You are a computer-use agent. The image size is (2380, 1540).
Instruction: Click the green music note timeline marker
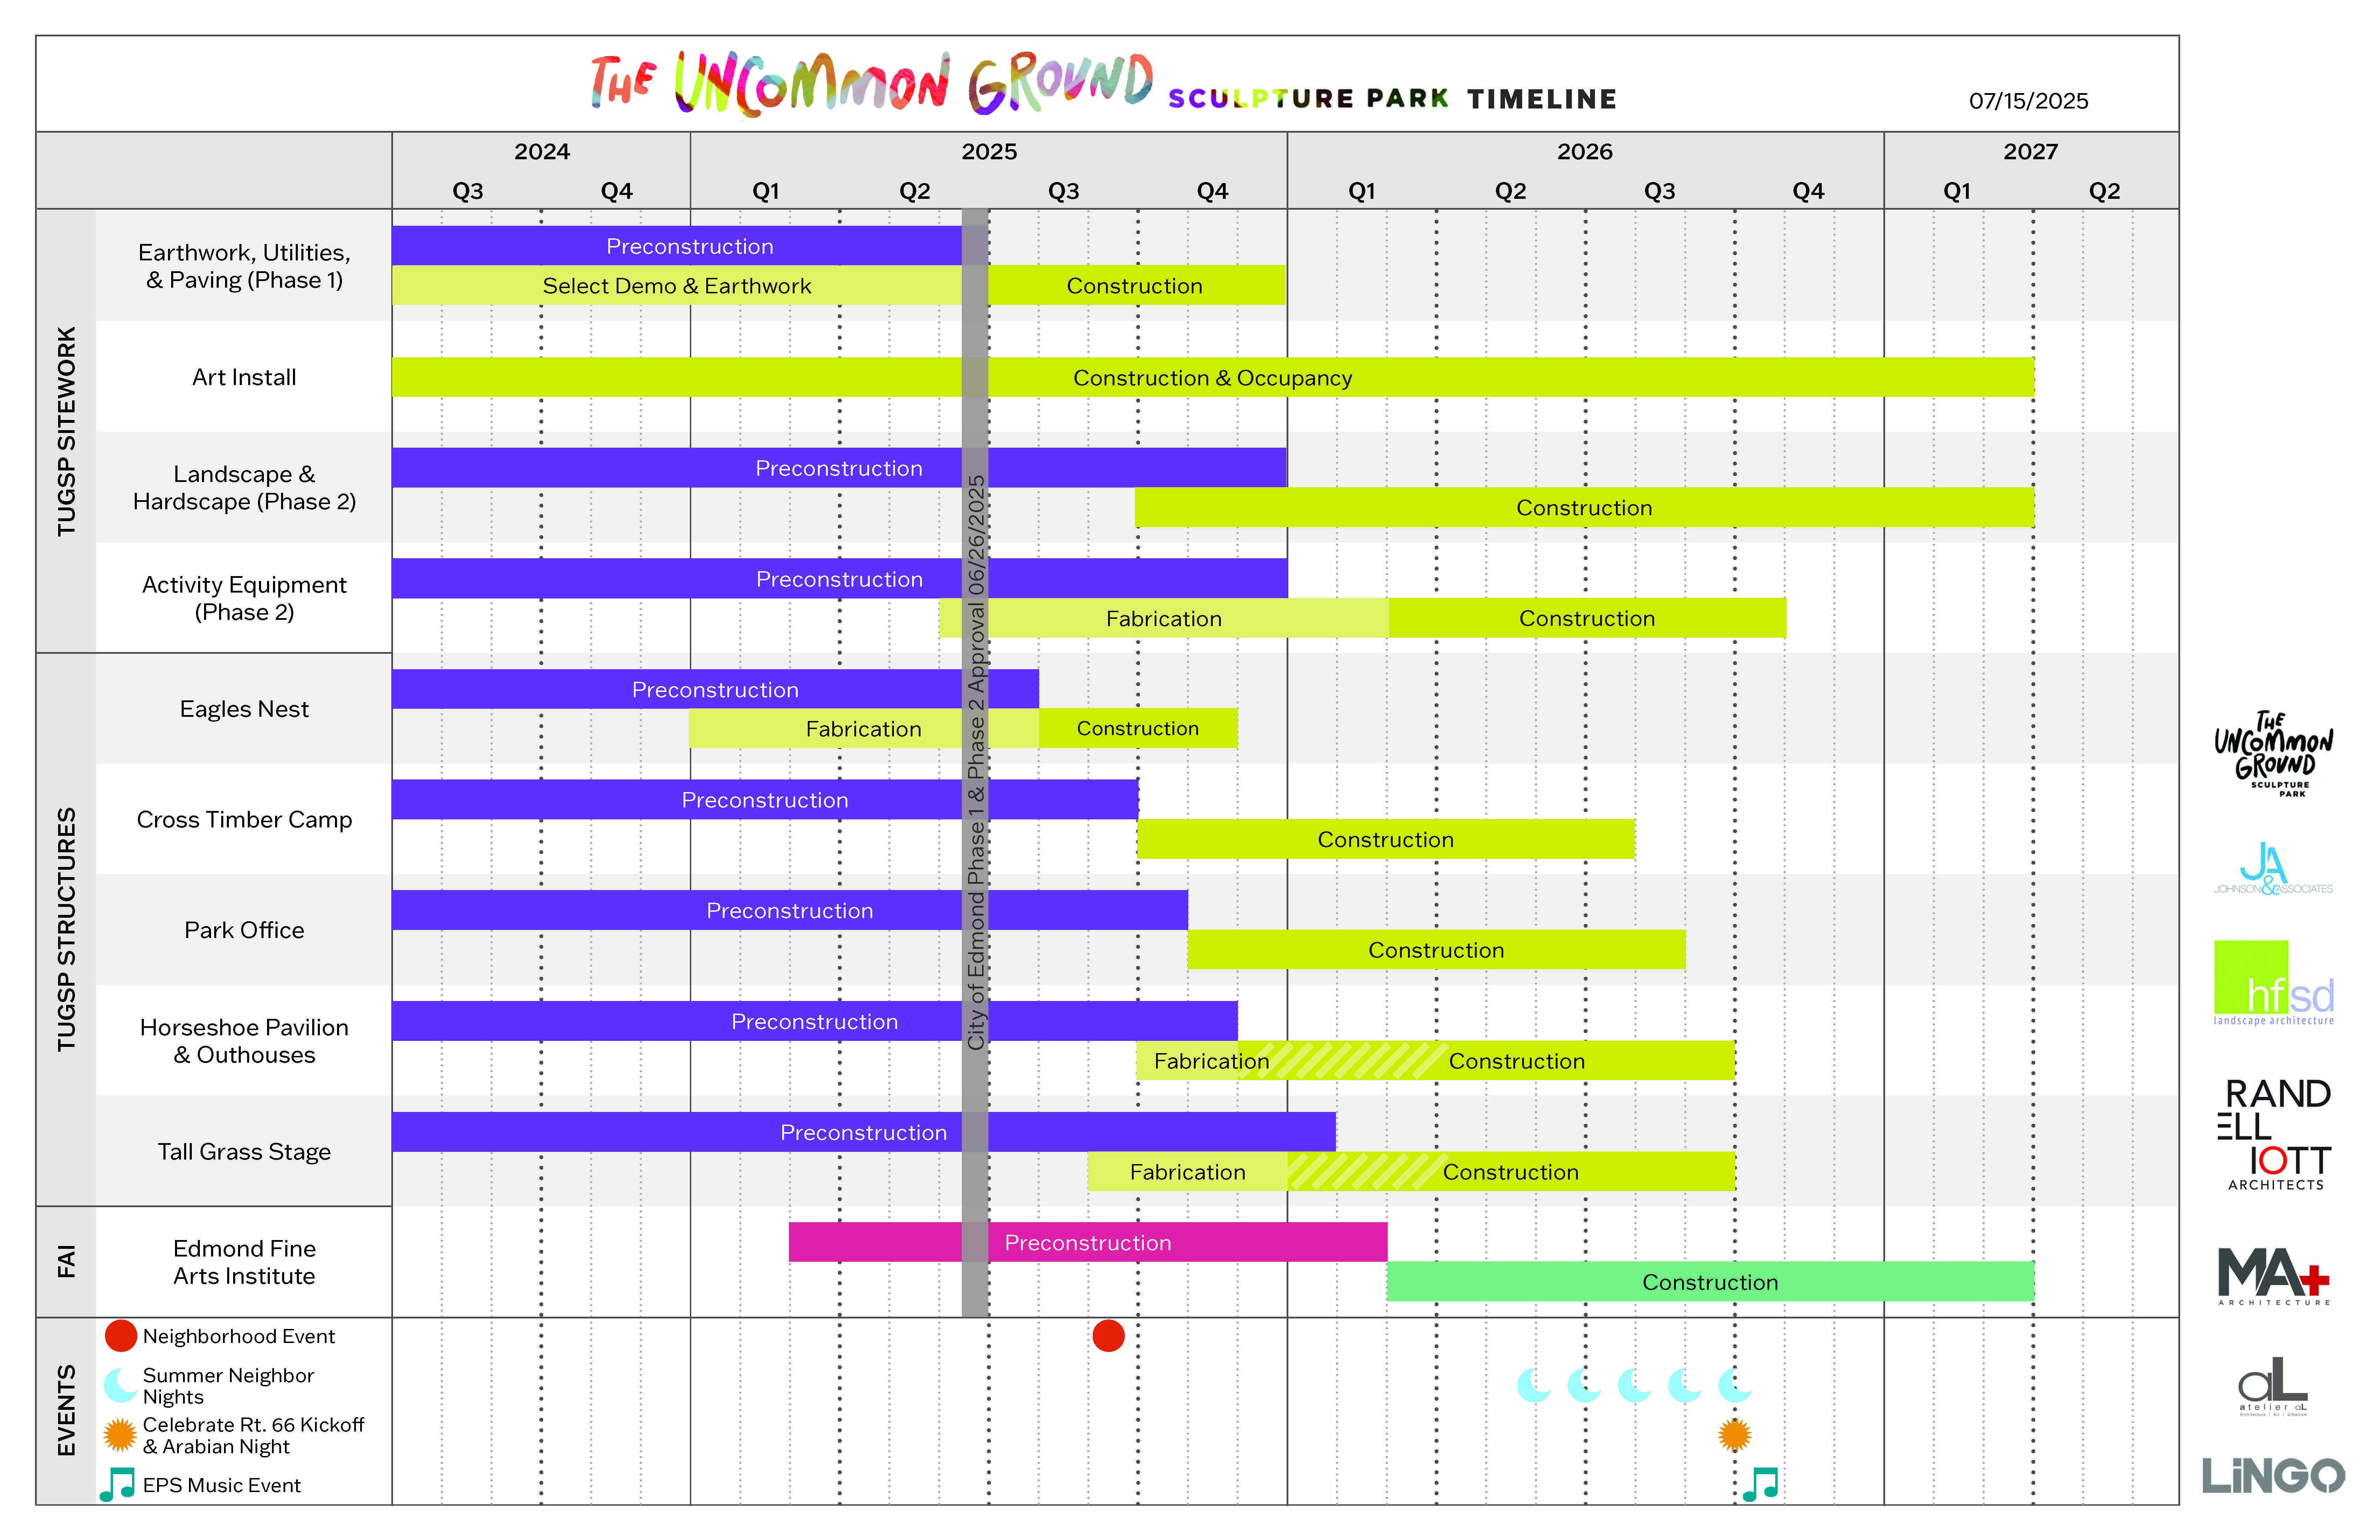coord(1760,1485)
